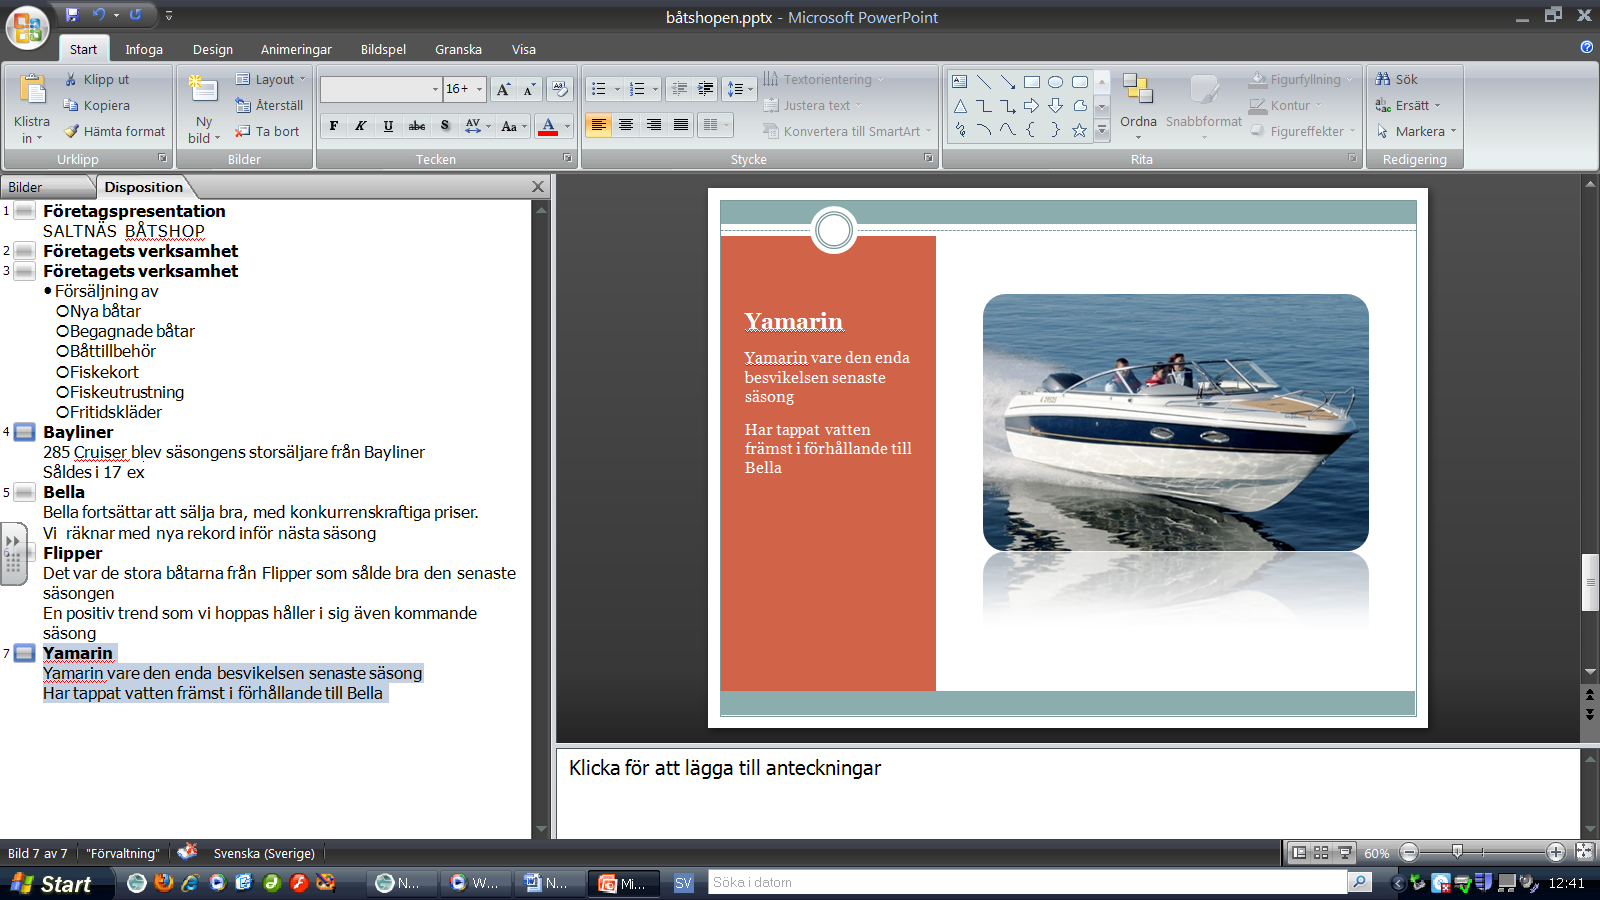Close the outline pane

538,187
